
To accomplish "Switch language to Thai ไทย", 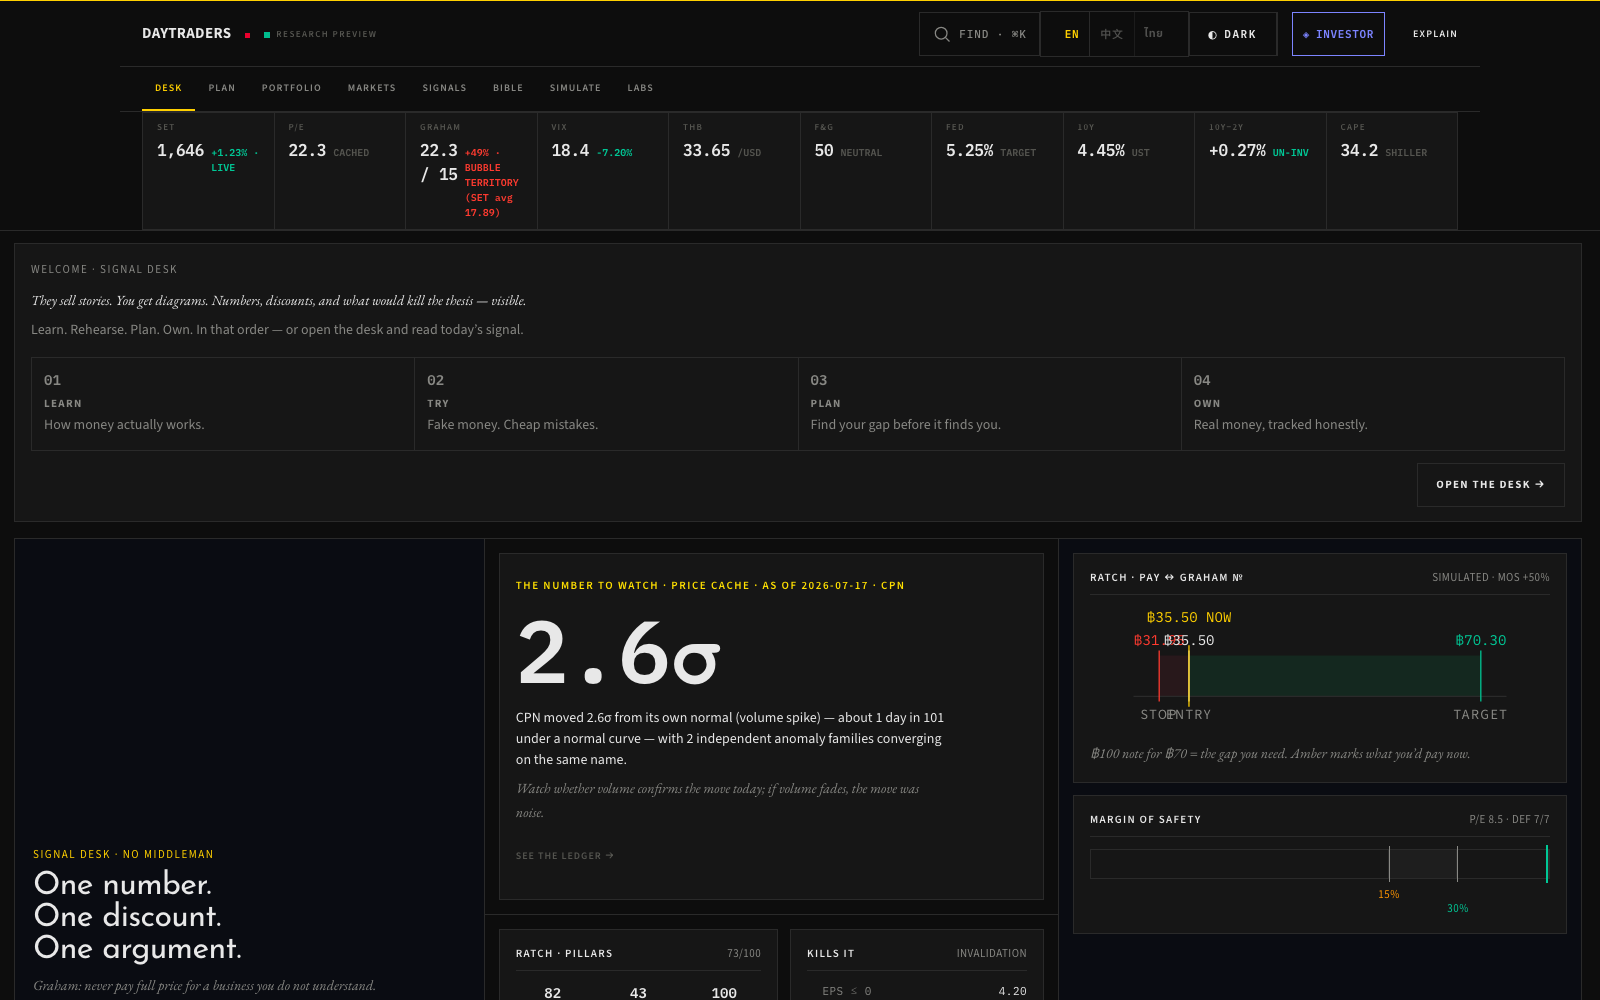I will [1154, 34].
